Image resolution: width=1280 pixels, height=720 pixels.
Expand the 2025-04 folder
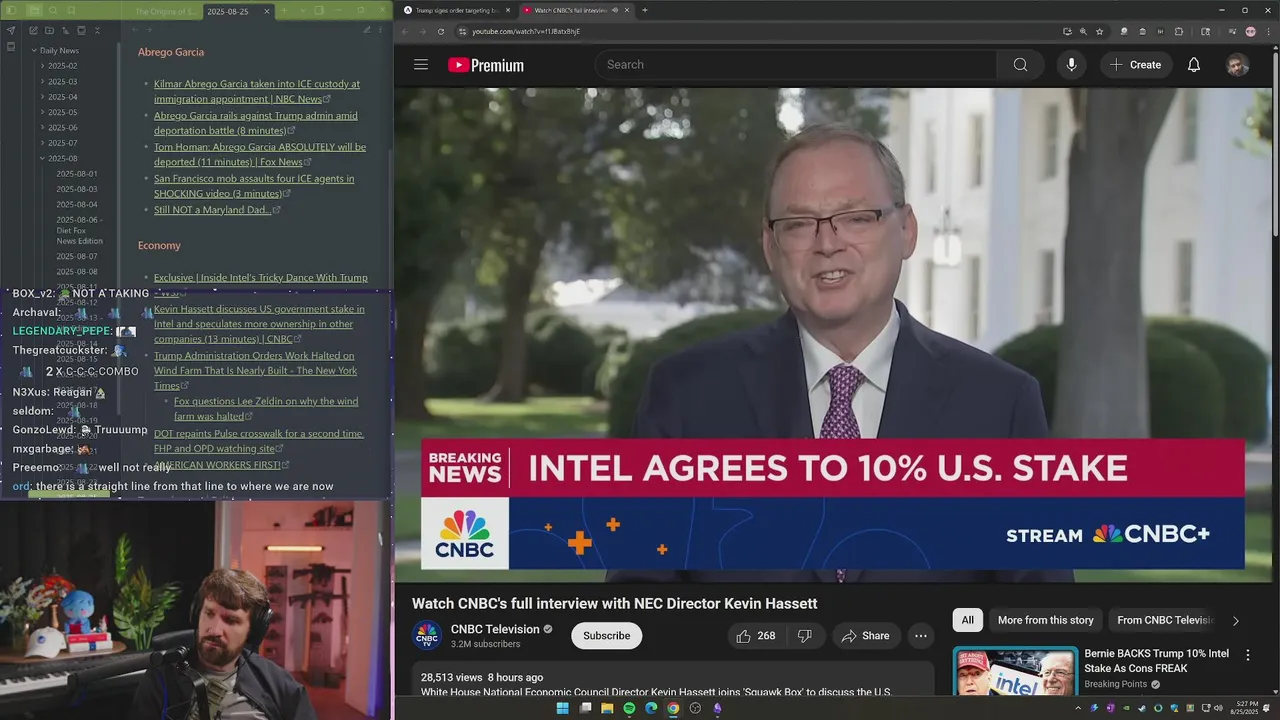43,97
